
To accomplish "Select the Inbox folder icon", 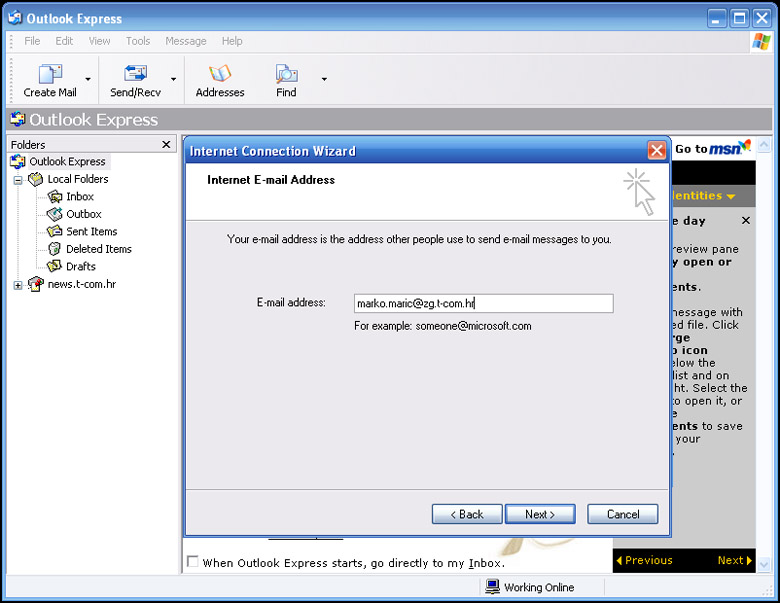I will click(54, 197).
